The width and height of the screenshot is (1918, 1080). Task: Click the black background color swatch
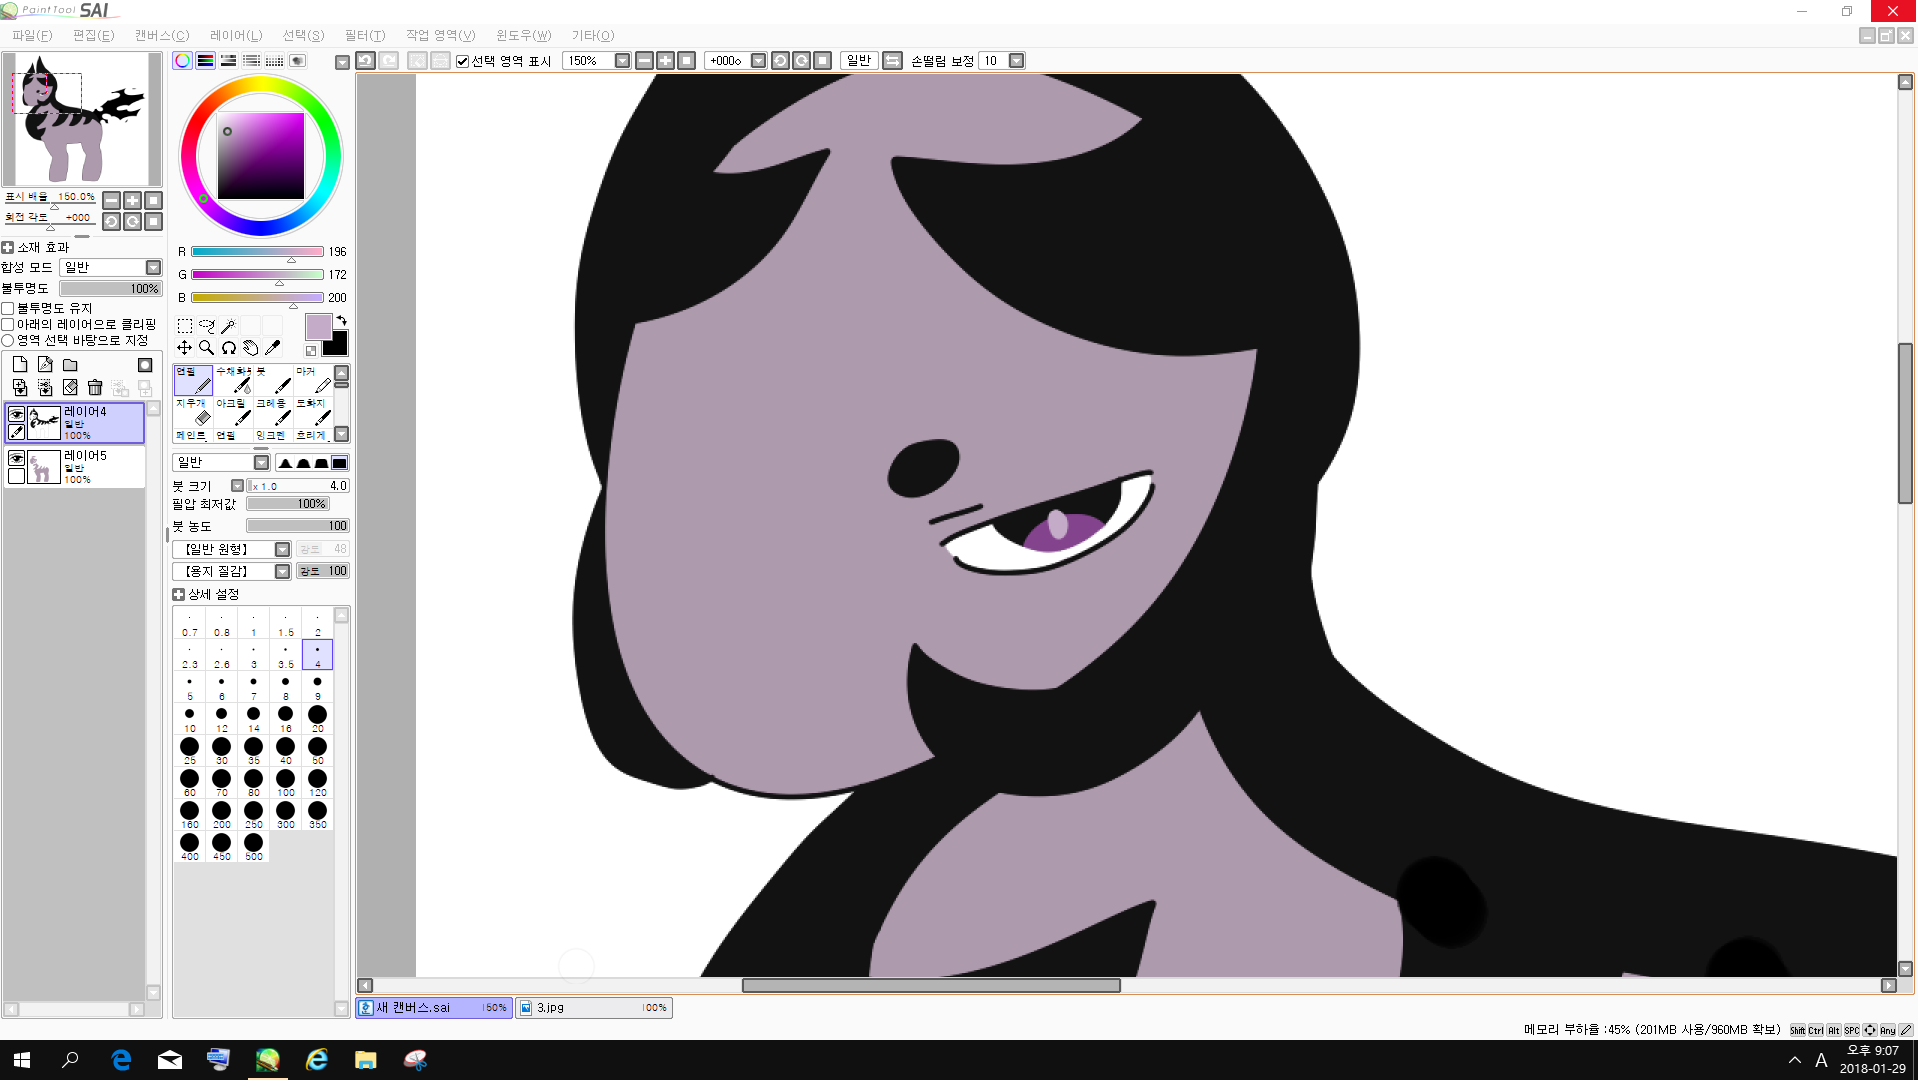click(337, 345)
